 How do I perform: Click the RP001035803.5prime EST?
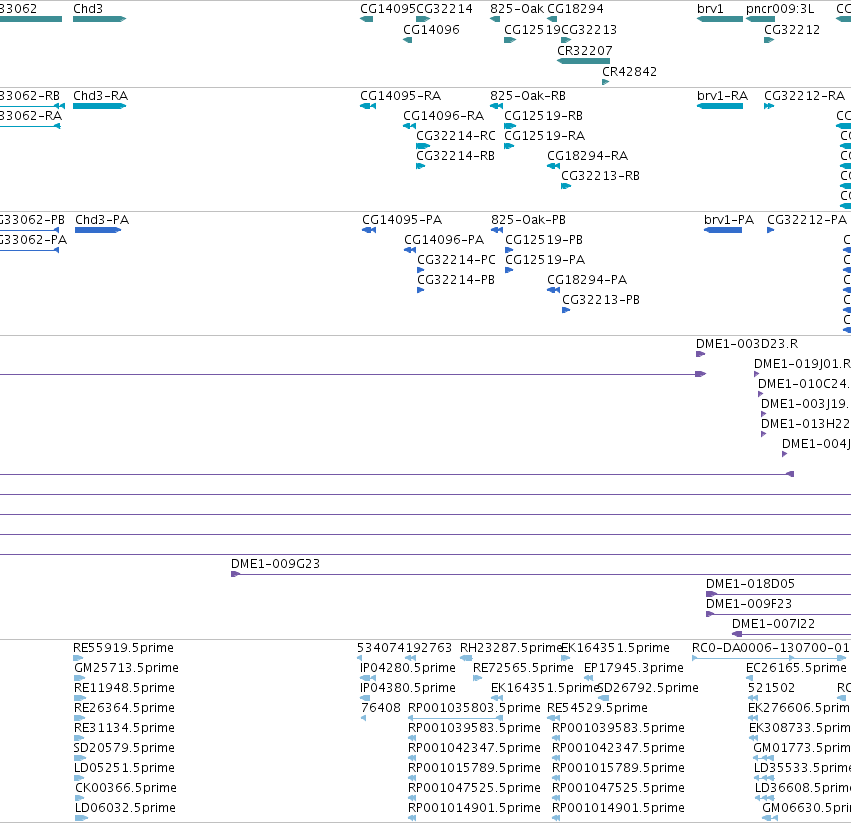(x=455, y=719)
